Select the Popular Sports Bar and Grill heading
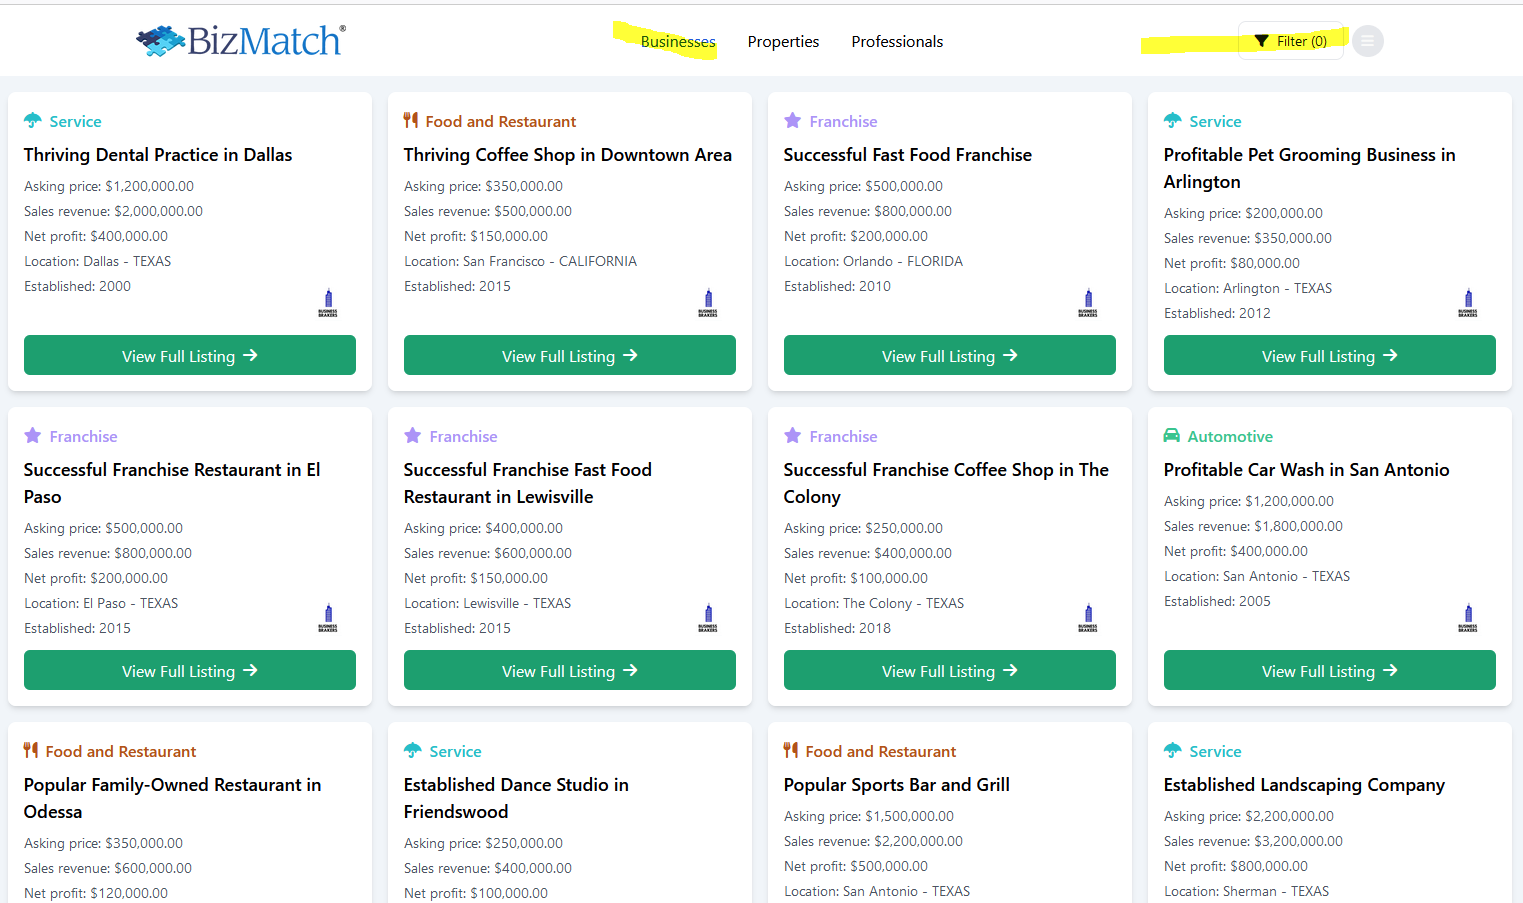 click(x=896, y=785)
